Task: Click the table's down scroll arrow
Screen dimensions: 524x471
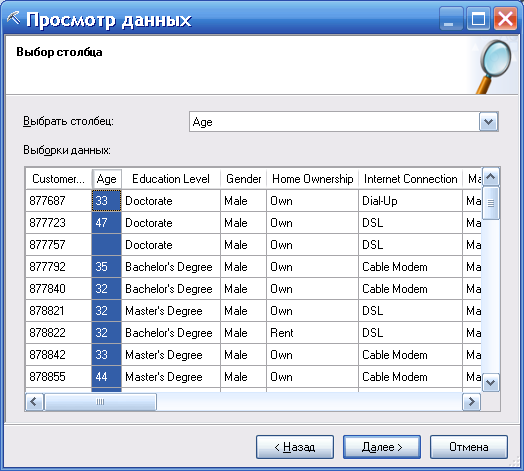Action: pos(491,382)
